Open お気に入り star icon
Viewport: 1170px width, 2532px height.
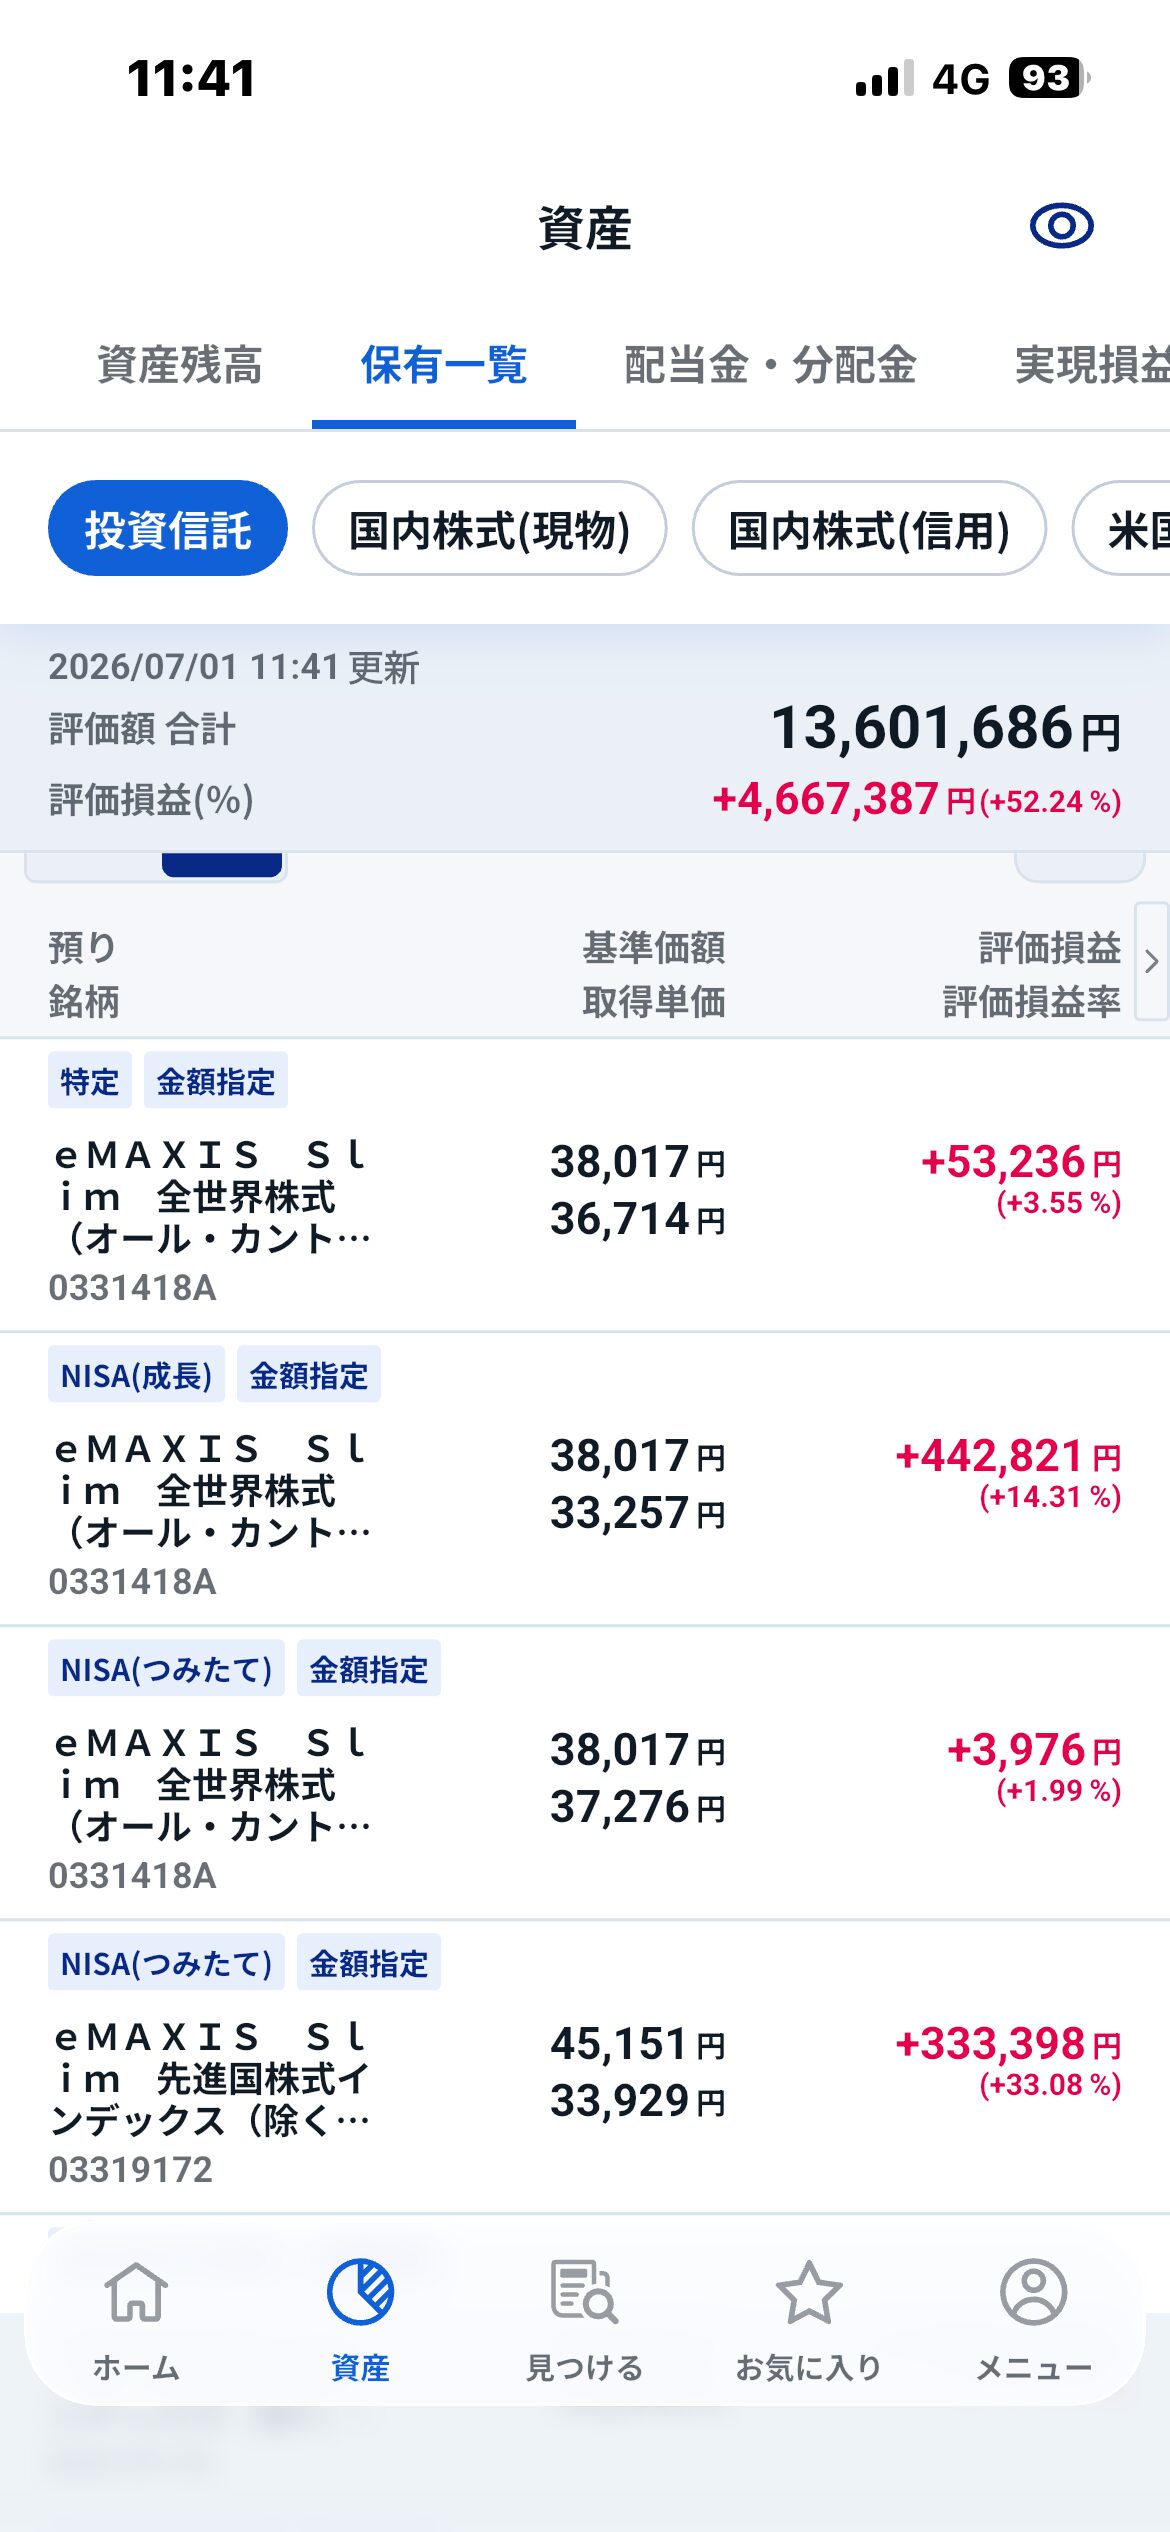(809, 2292)
